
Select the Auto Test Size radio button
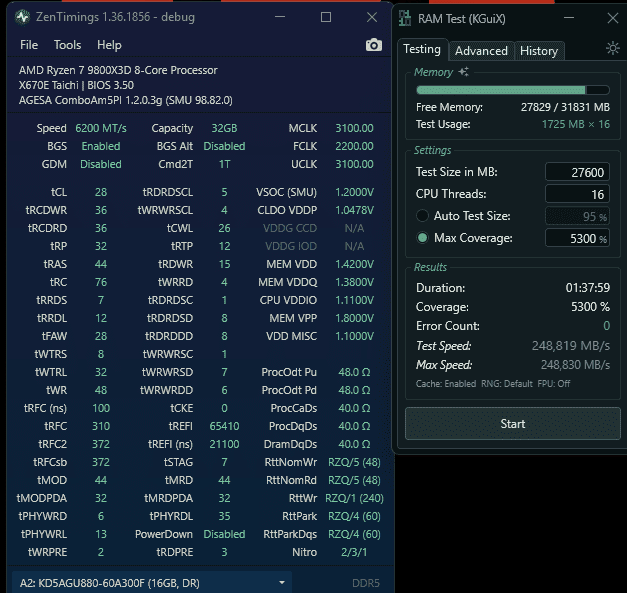pyautogui.click(x=422, y=216)
